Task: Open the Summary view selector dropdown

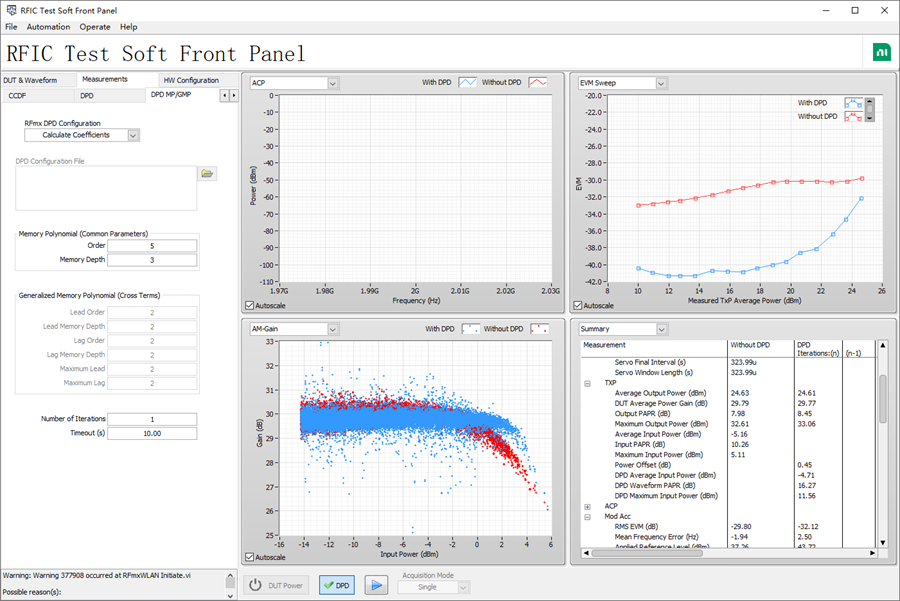Action: pos(662,329)
